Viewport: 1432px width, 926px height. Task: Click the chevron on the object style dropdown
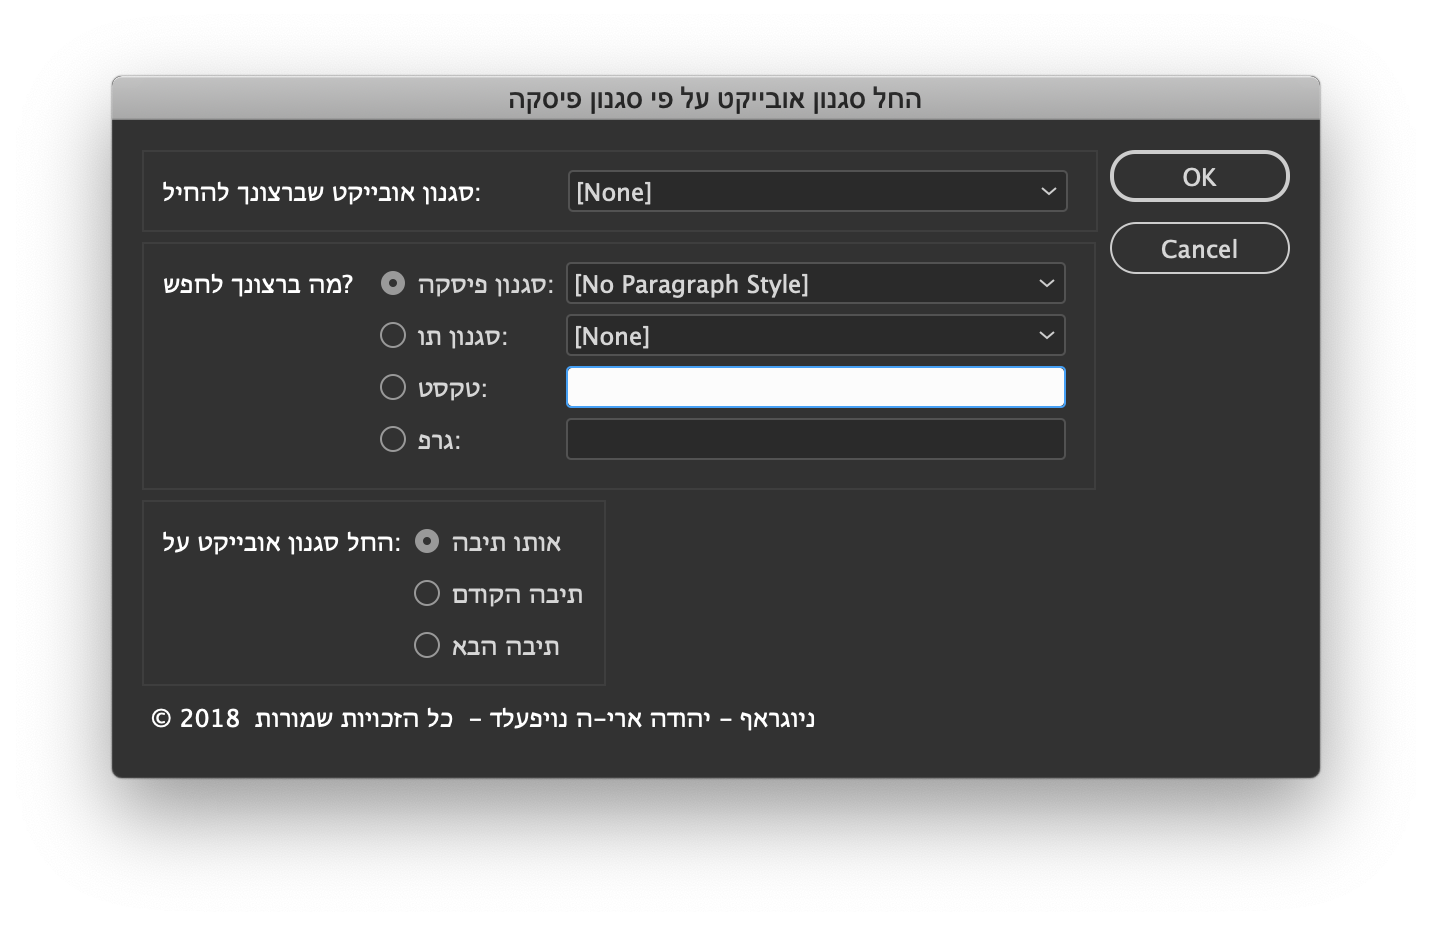pyautogui.click(x=1047, y=191)
